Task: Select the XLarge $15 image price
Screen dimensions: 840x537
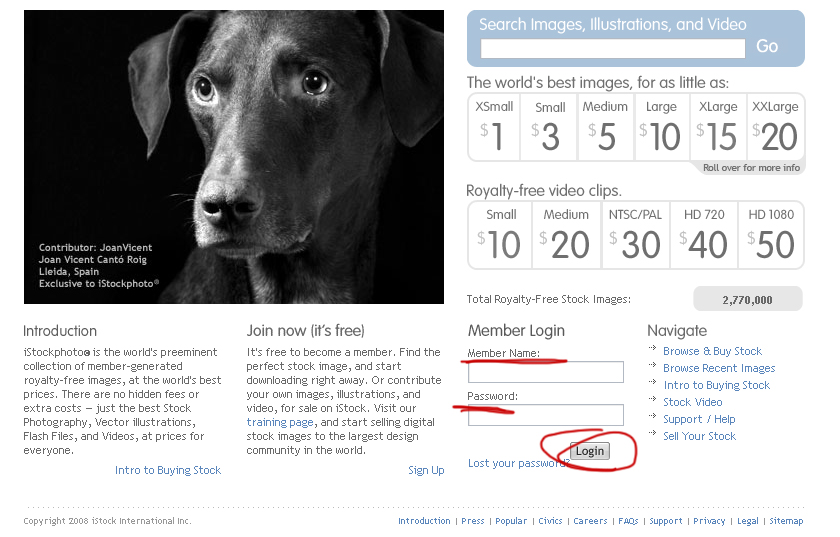Action: (x=718, y=127)
